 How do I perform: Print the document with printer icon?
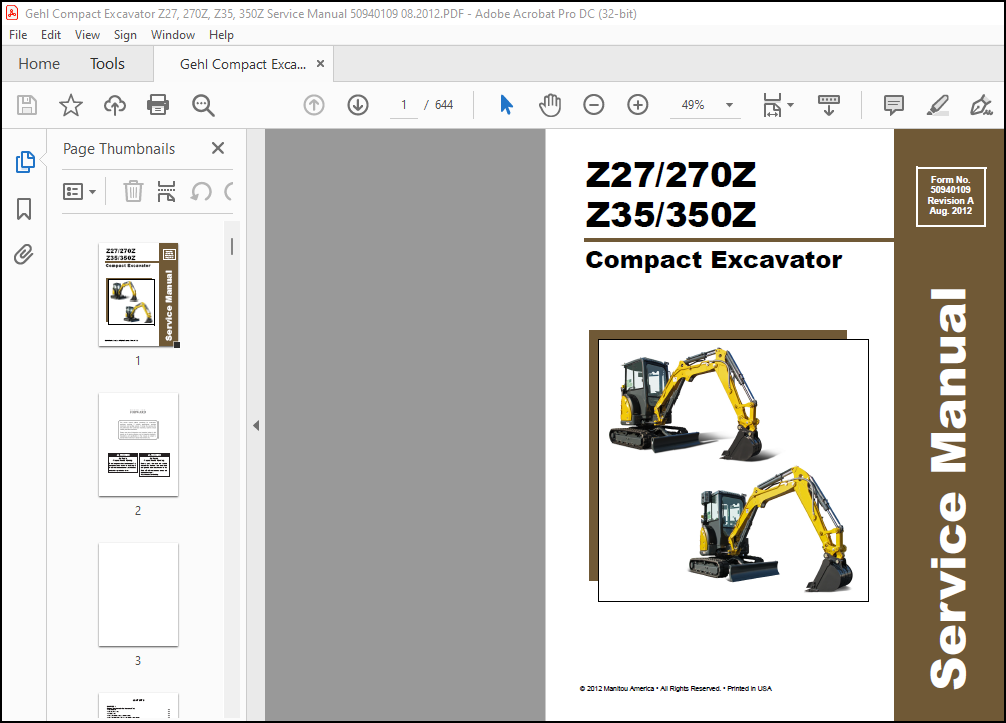click(158, 105)
